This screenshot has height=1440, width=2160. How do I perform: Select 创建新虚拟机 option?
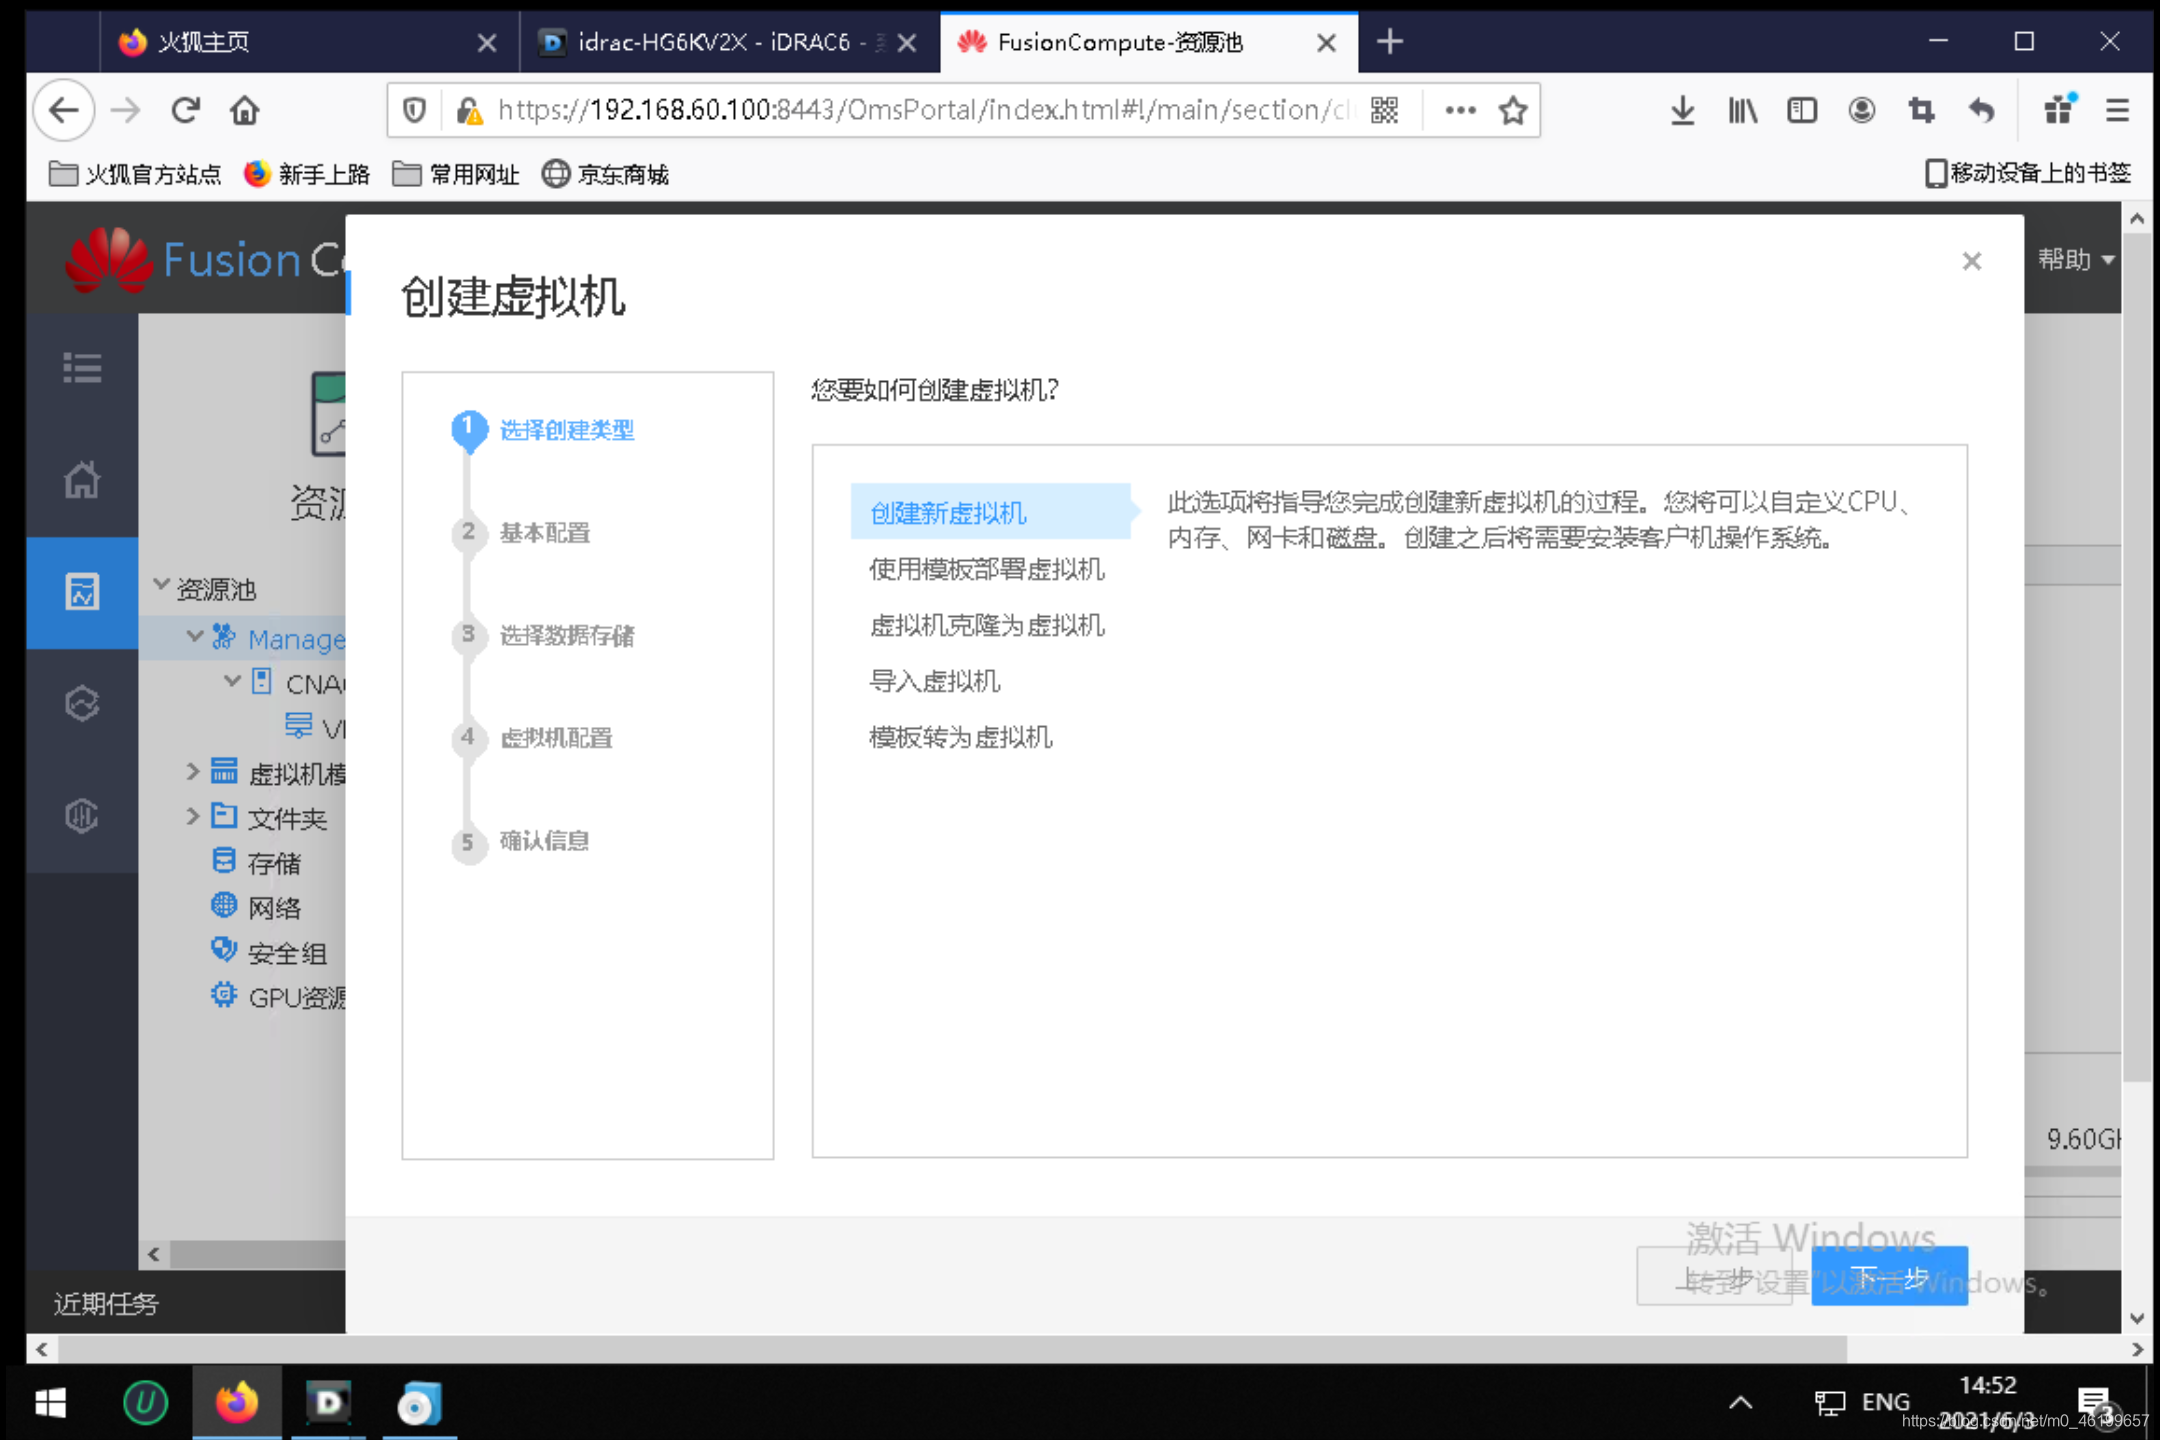990,513
